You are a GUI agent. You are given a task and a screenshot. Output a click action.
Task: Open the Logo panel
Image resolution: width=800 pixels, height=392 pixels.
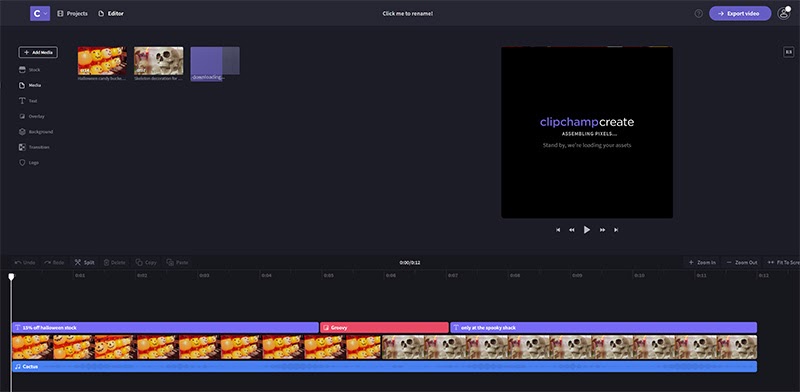tap(29, 162)
